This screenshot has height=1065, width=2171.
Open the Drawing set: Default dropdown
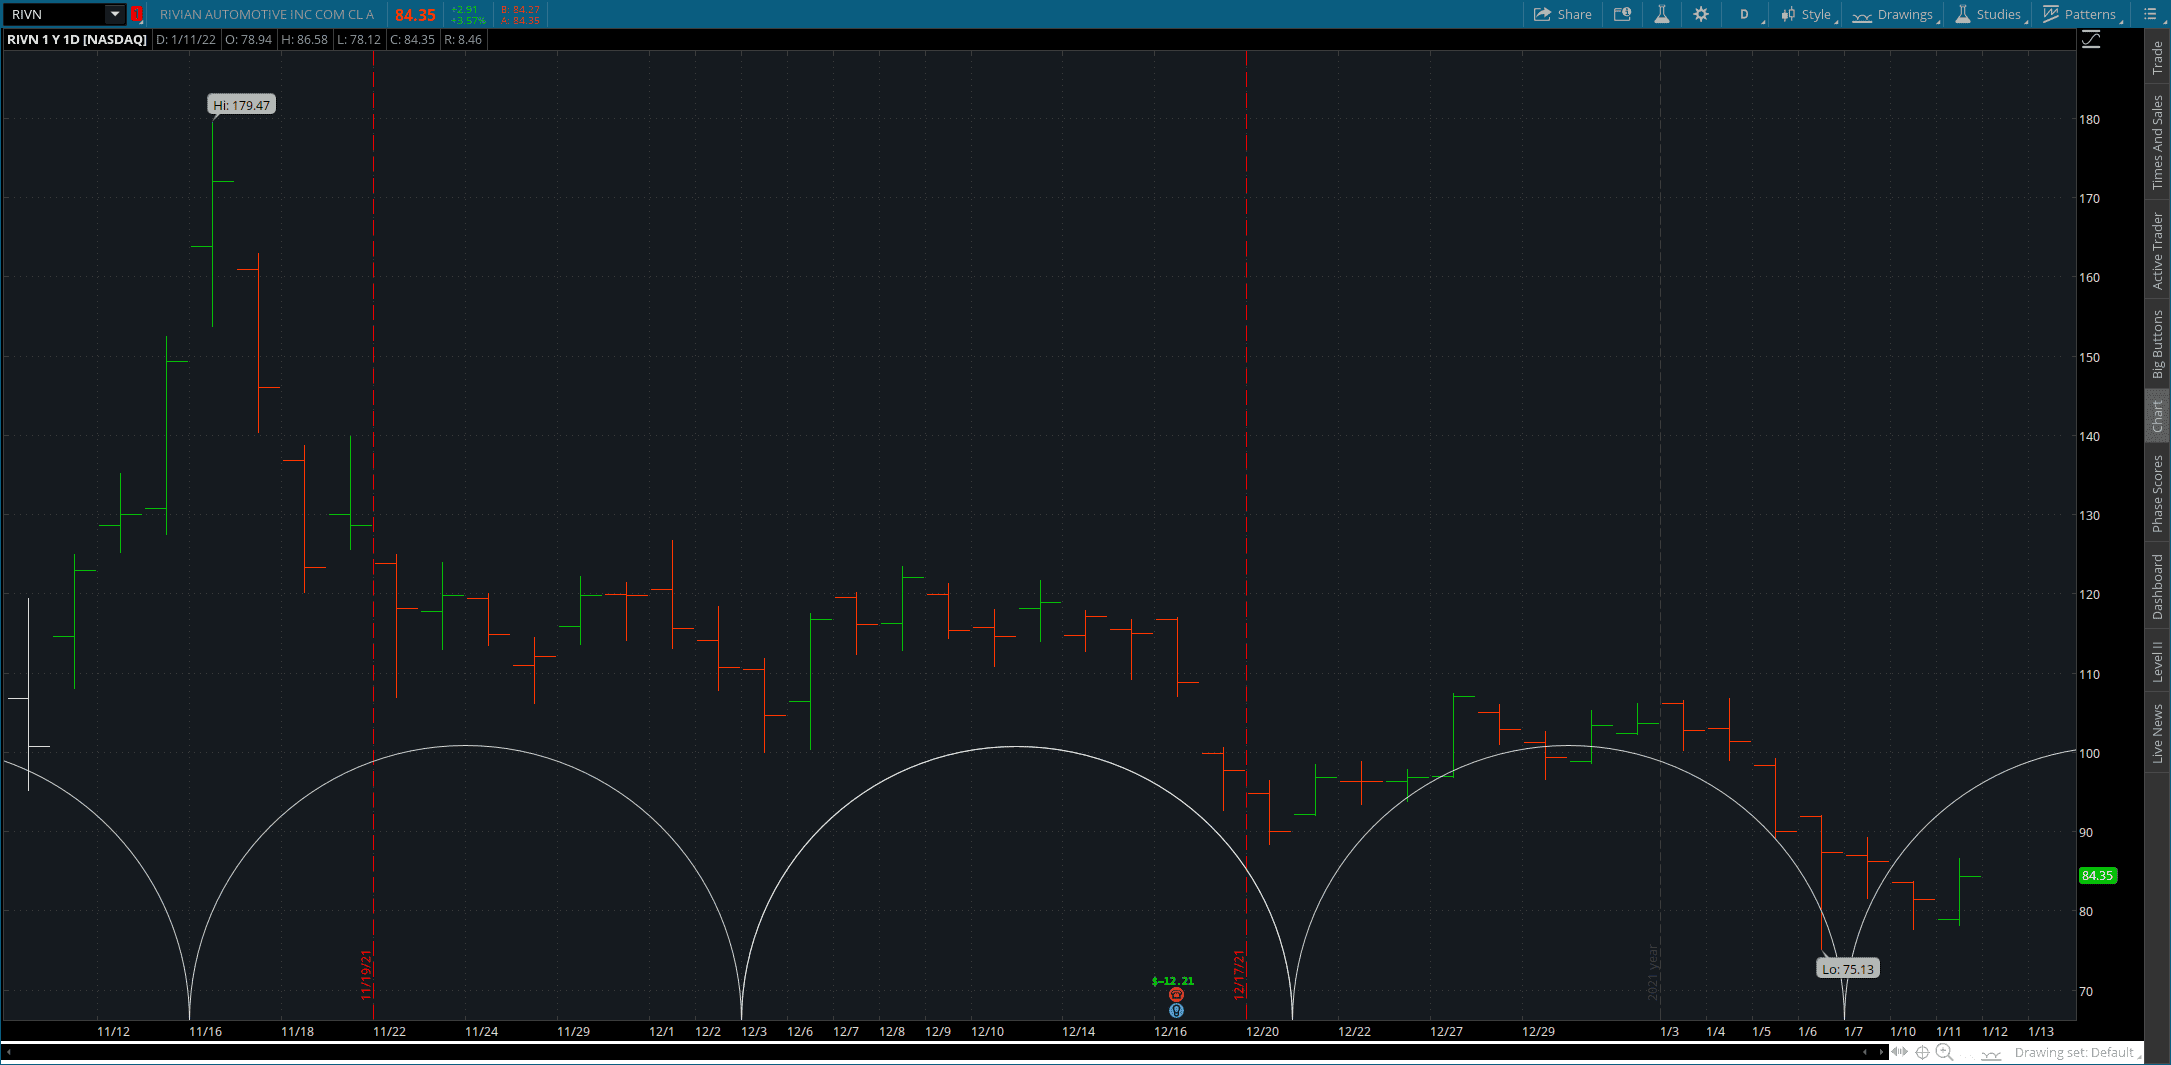(x=2077, y=1053)
